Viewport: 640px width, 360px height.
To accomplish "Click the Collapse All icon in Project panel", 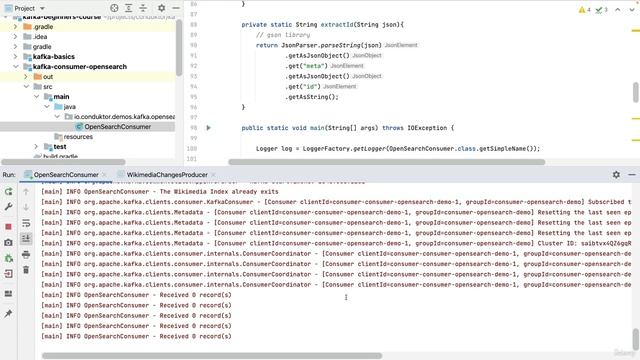I will point(143,8).
